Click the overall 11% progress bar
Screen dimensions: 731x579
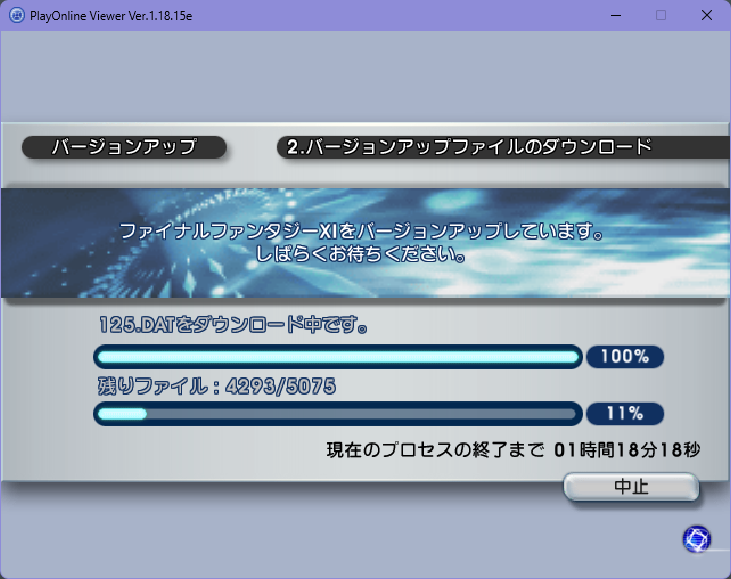(338, 414)
